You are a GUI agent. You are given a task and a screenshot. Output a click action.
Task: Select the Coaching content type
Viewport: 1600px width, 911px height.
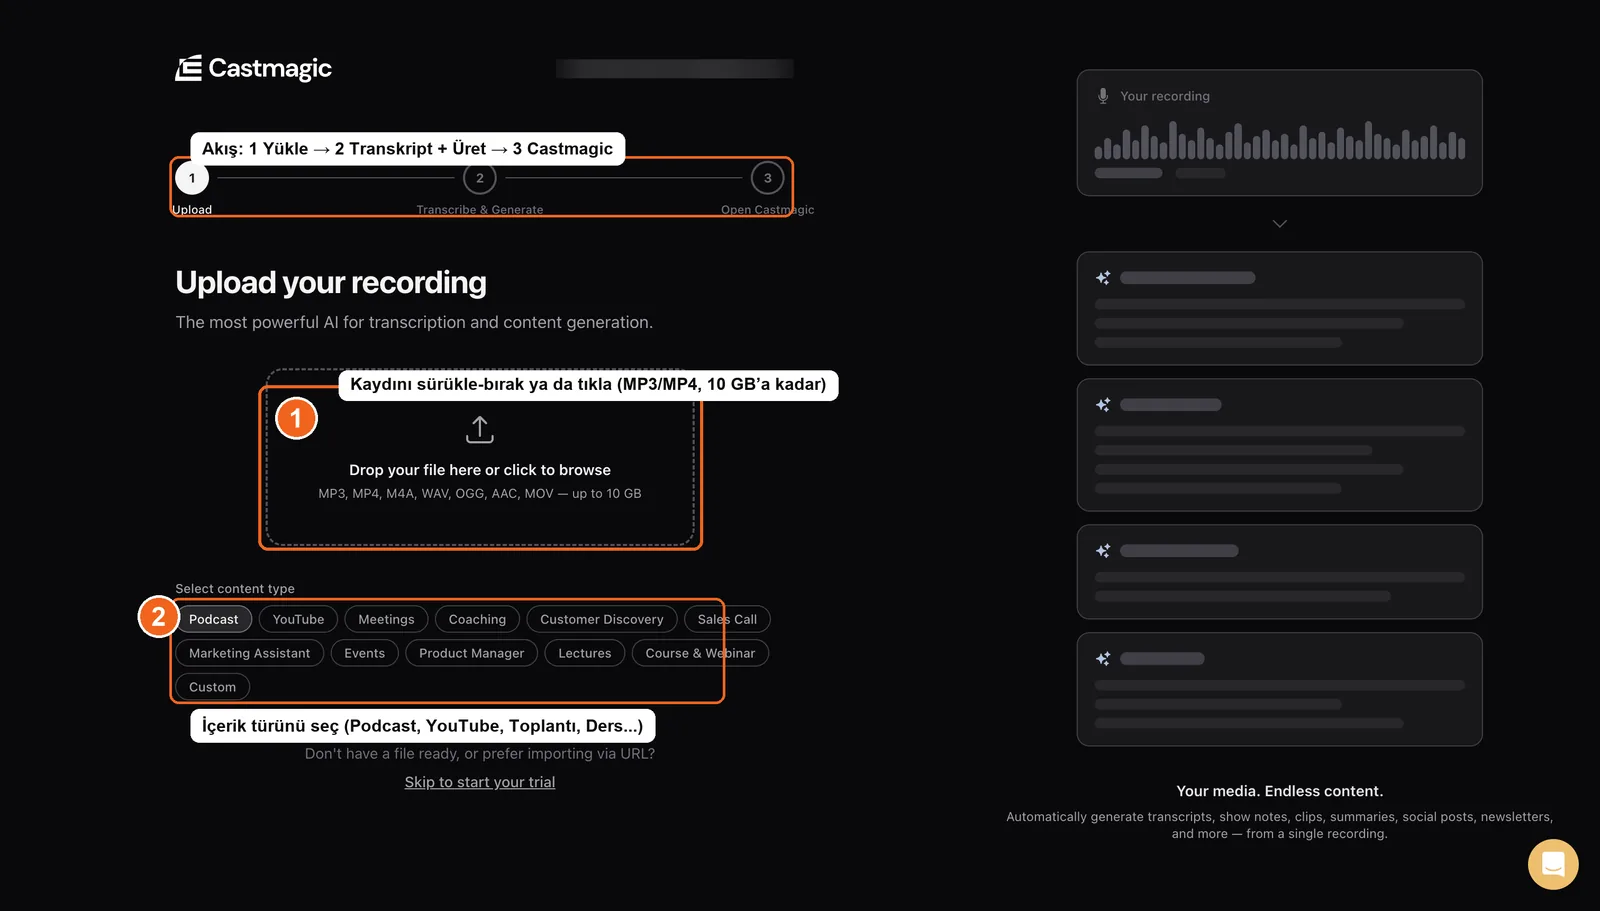tap(477, 619)
